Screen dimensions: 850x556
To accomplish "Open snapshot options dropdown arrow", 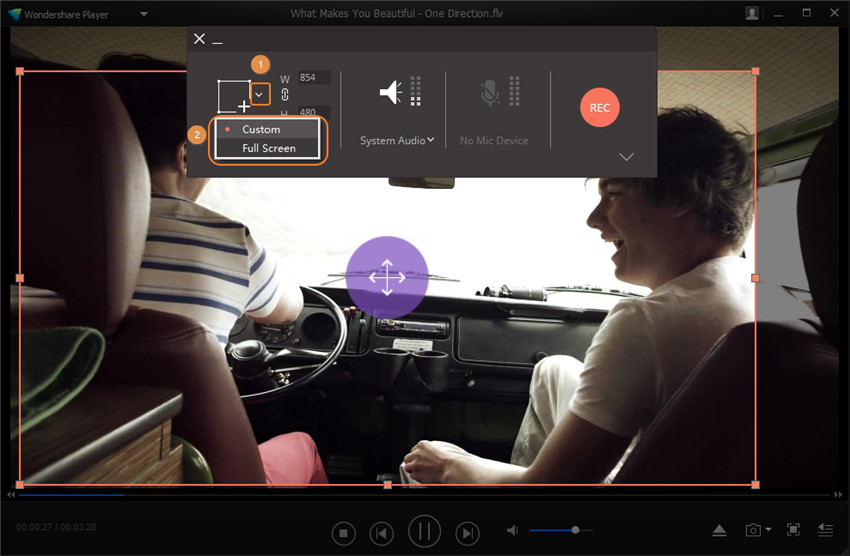I will [x=768, y=529].
